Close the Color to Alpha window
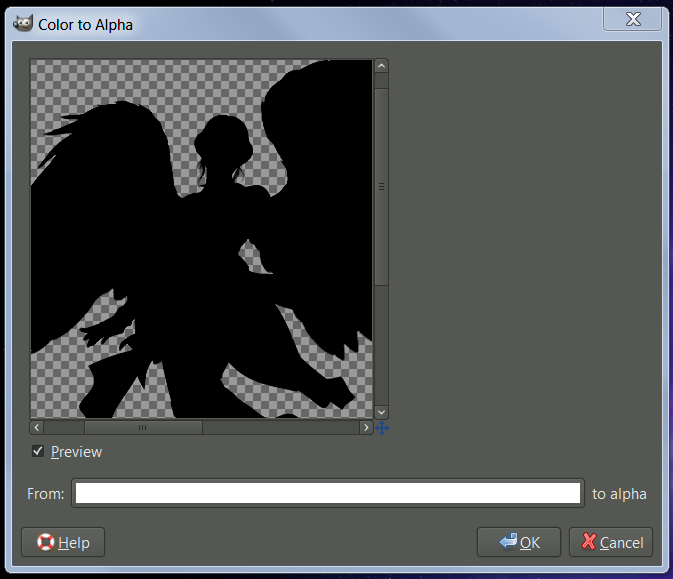The image size is (673, 579). pos(632,19)
